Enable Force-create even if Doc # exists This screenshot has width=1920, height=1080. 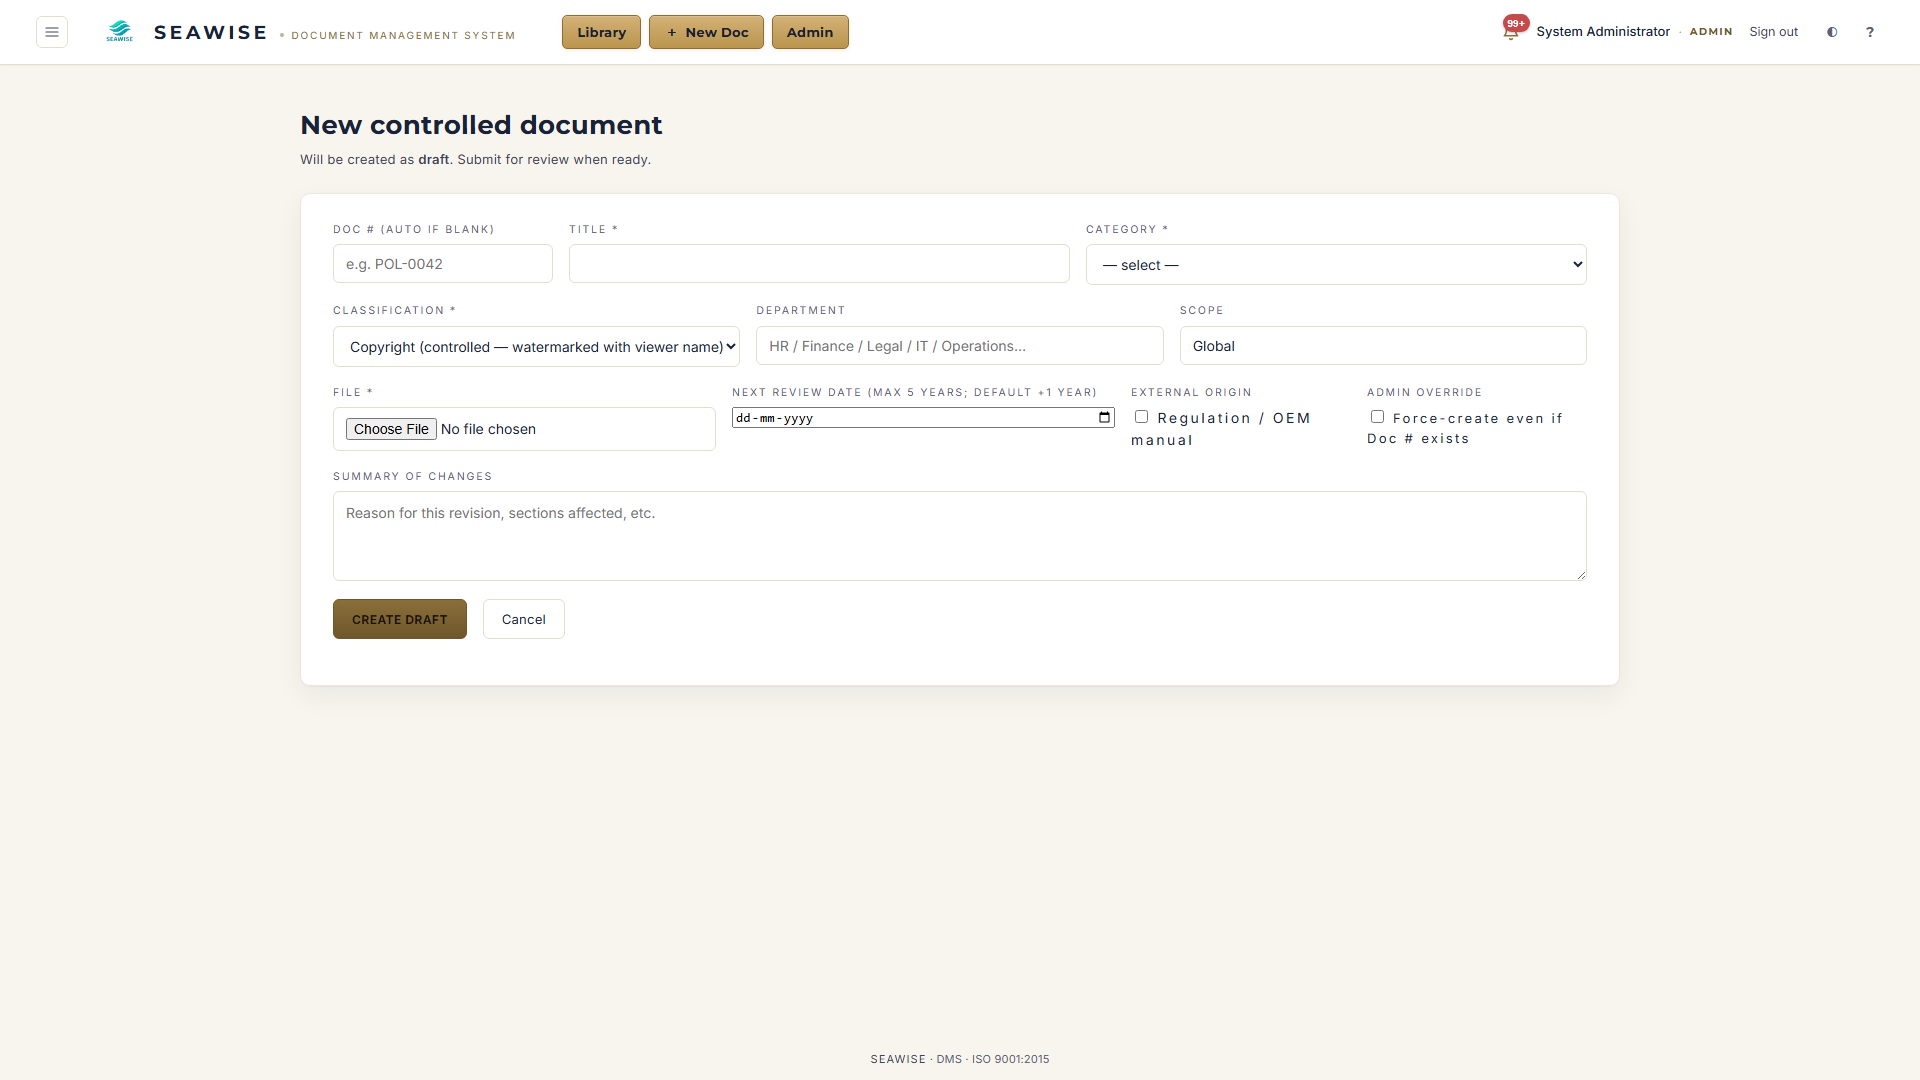tap(1377, 417)
